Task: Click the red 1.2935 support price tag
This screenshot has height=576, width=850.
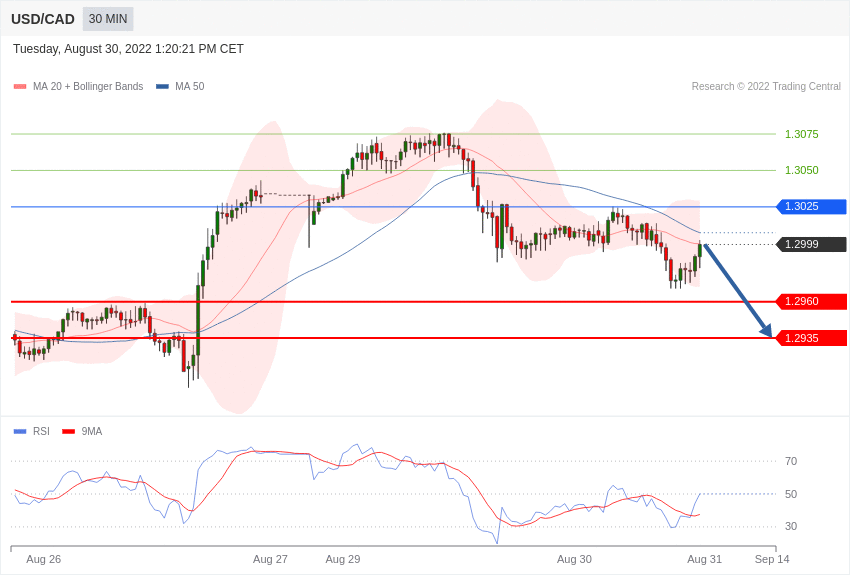Action: pos(812,338)
